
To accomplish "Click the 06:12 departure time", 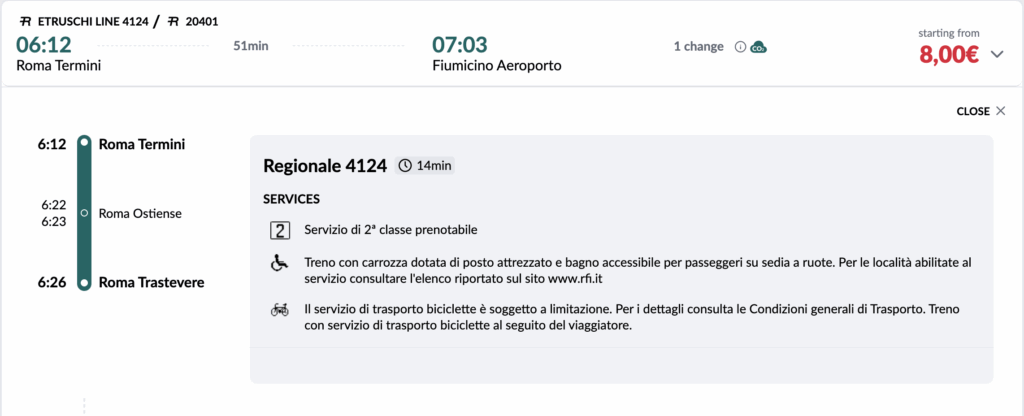I will pos(45,45).
